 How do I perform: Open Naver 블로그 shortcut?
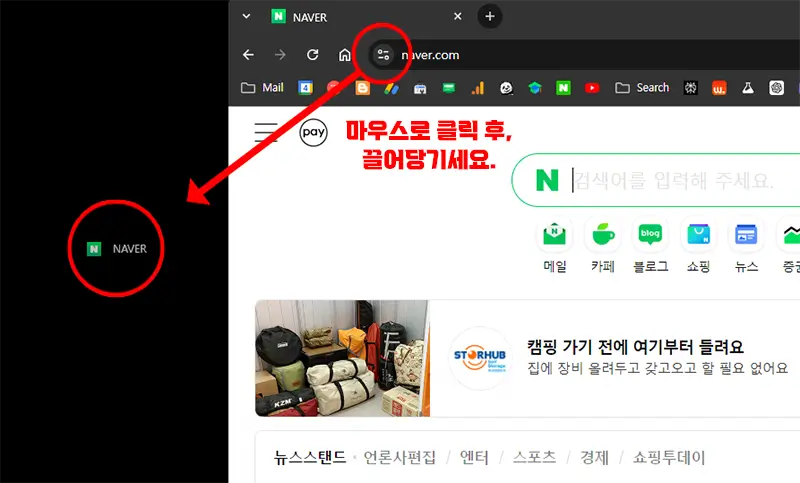pos(651,245)
